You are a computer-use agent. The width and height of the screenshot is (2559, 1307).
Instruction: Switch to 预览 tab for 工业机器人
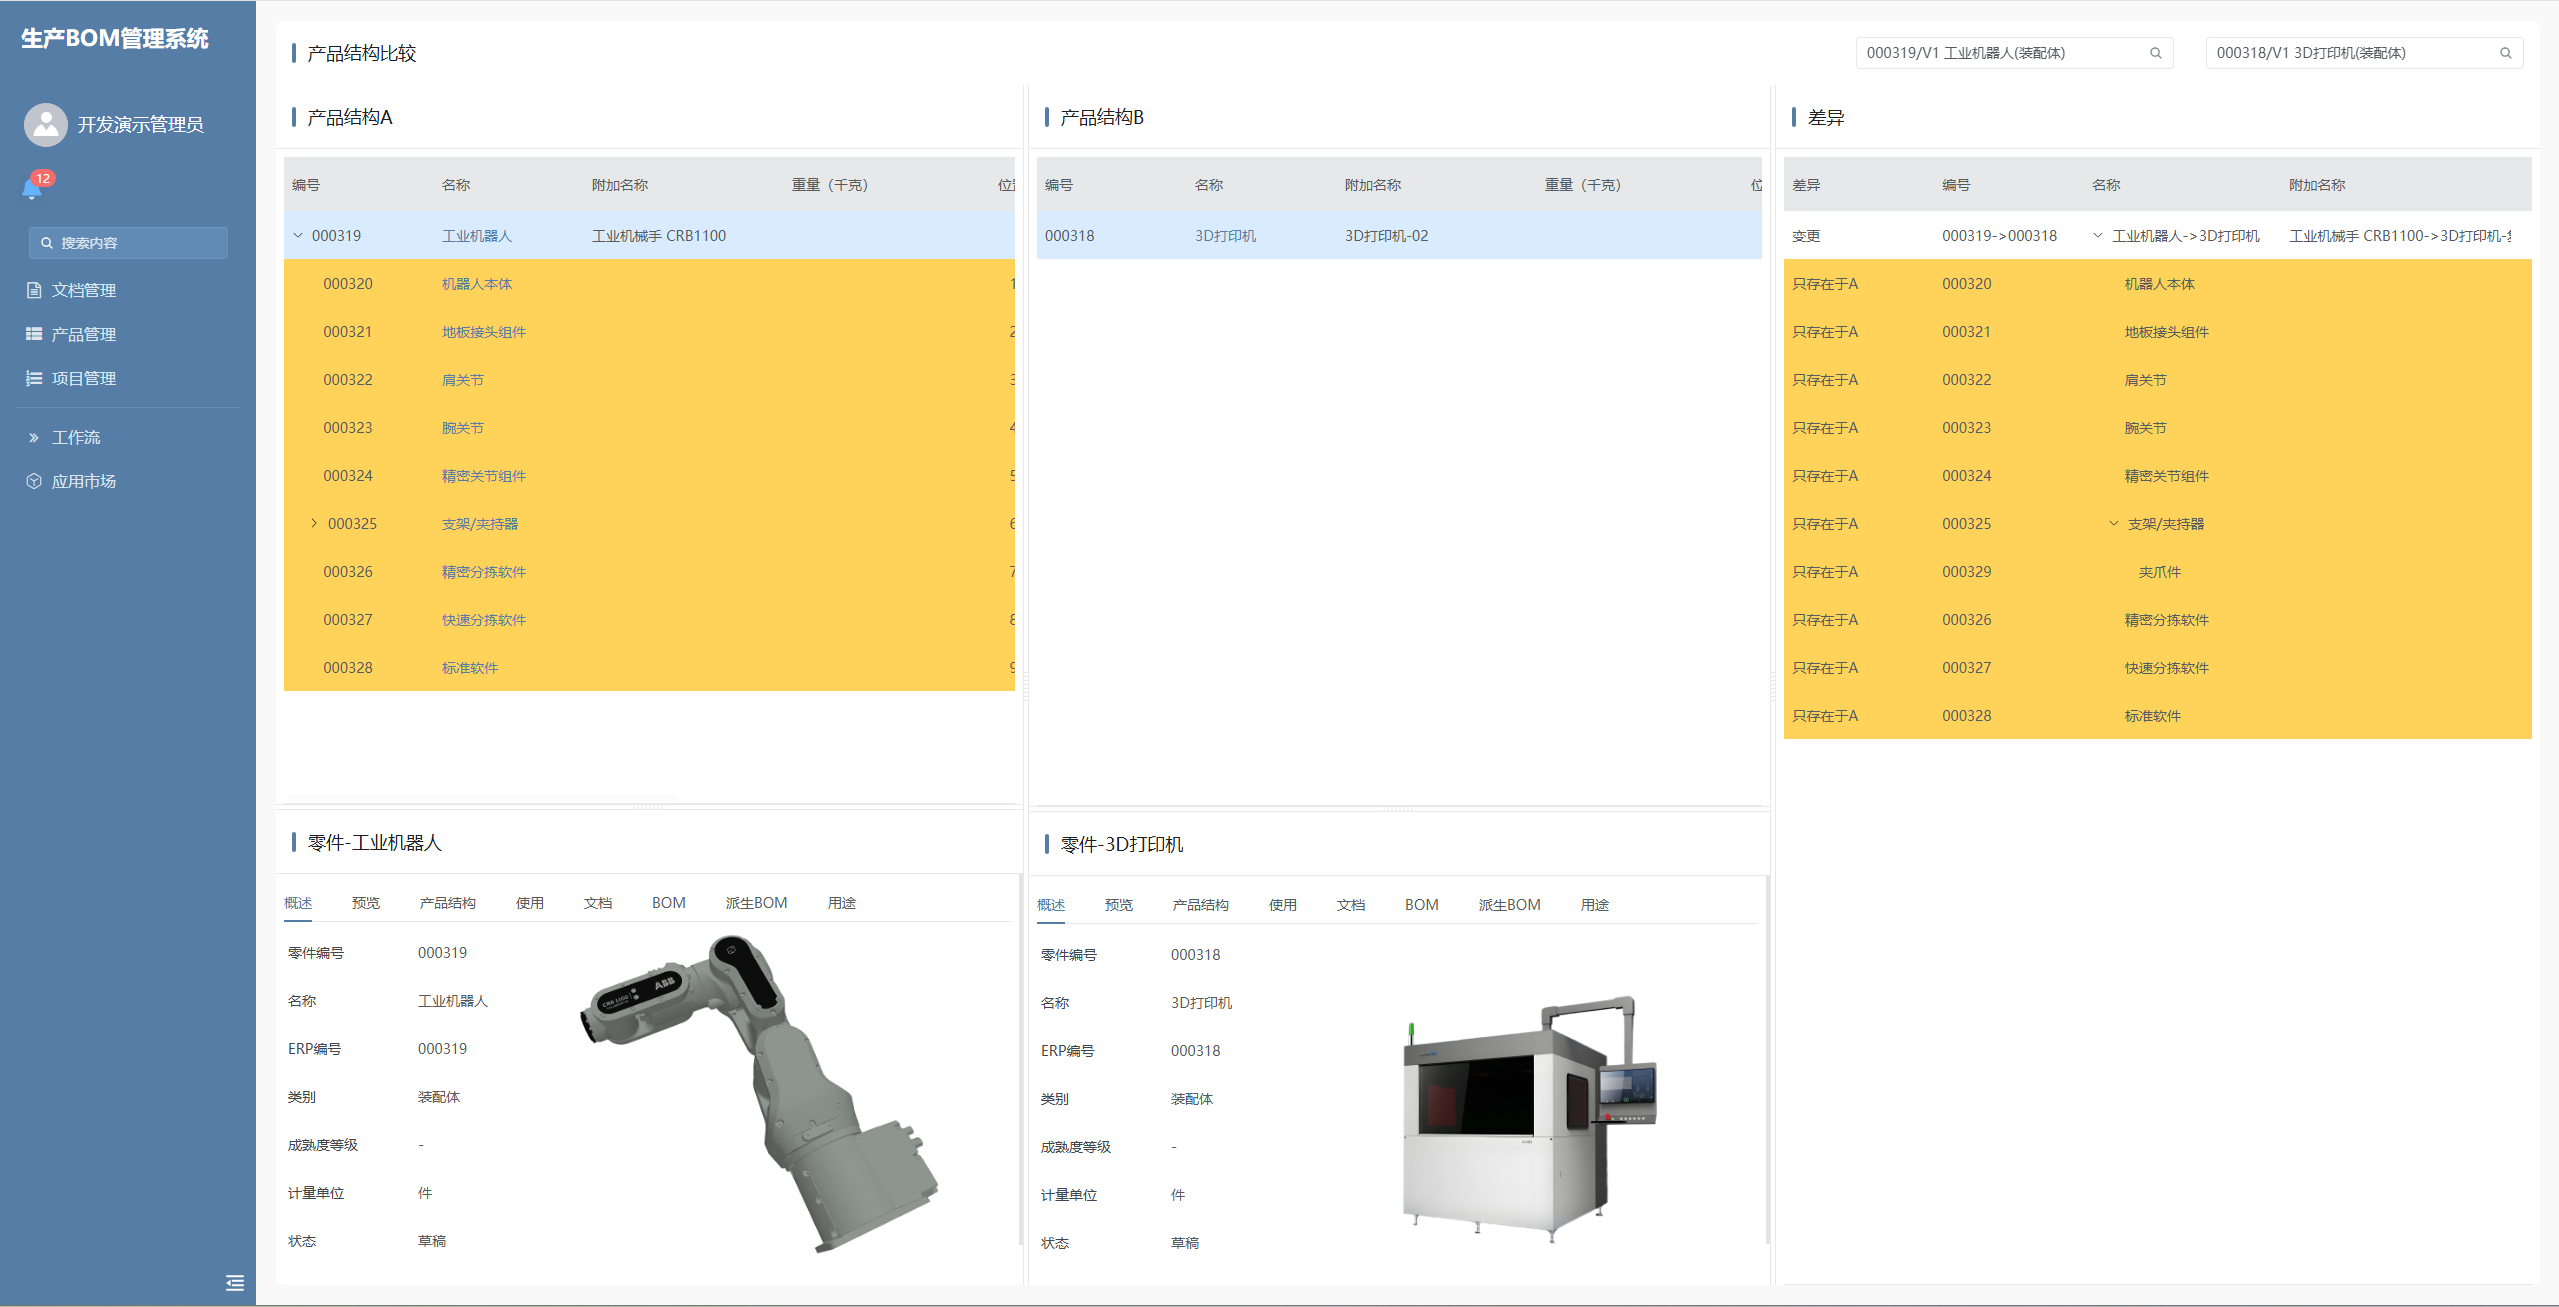click(x=365, y=903)
